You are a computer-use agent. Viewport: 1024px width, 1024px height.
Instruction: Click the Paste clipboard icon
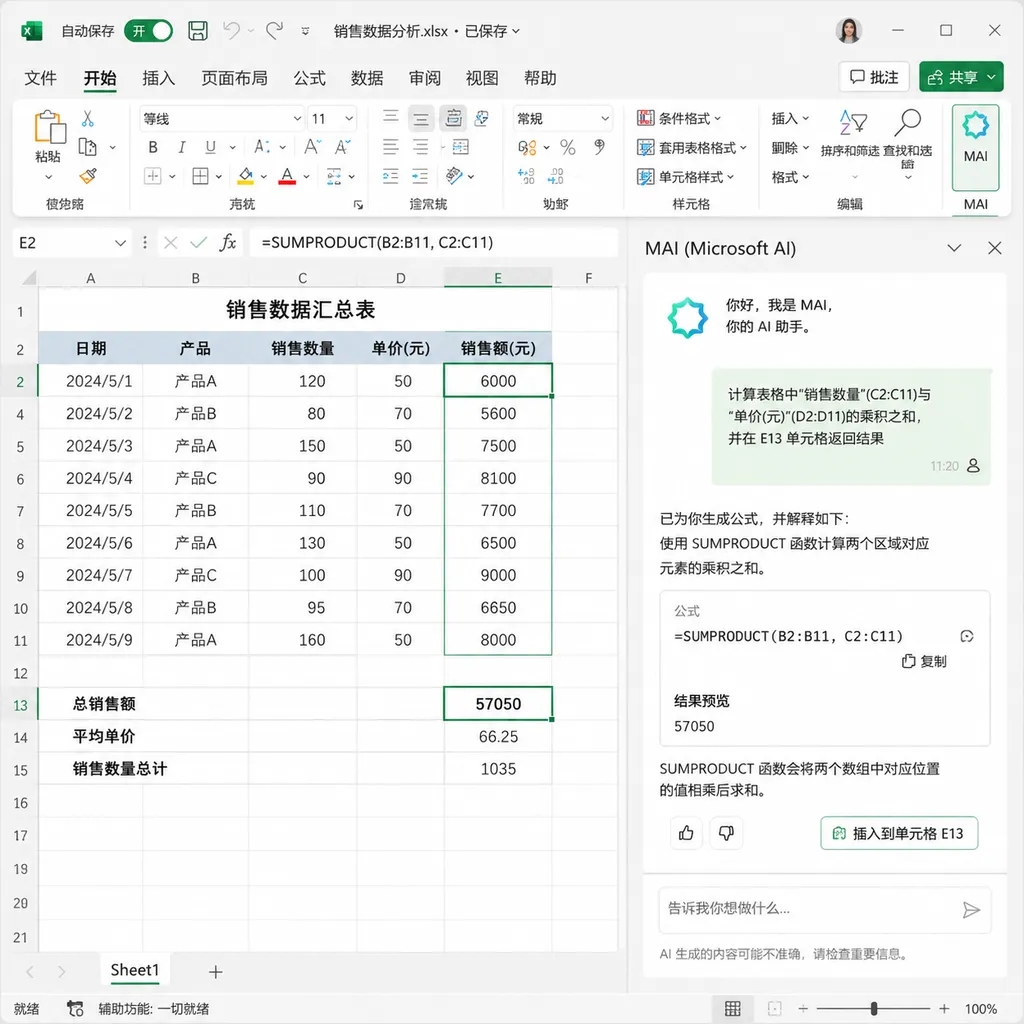pos(50,127)
